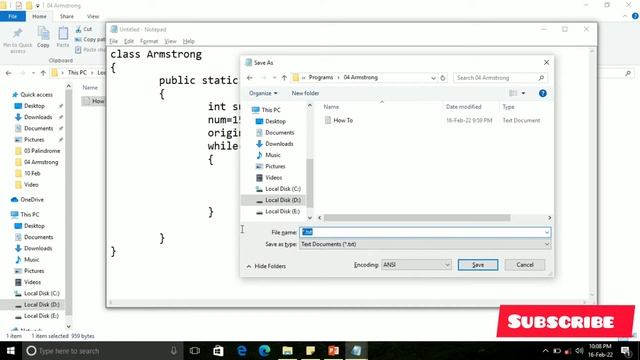Open the Encoding ANSI dropdown
Viewport: 640px width, 360px height.
coord(416,265)
